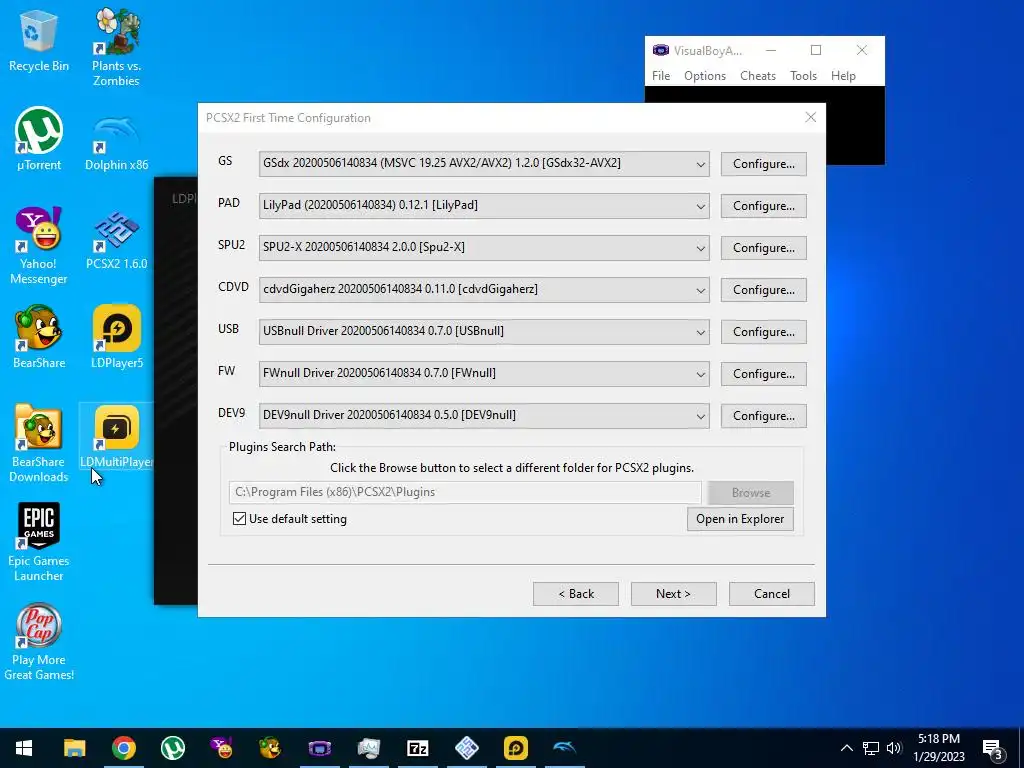Show hidden system tray icons
1024x768 pixels.
click(846, 748)
